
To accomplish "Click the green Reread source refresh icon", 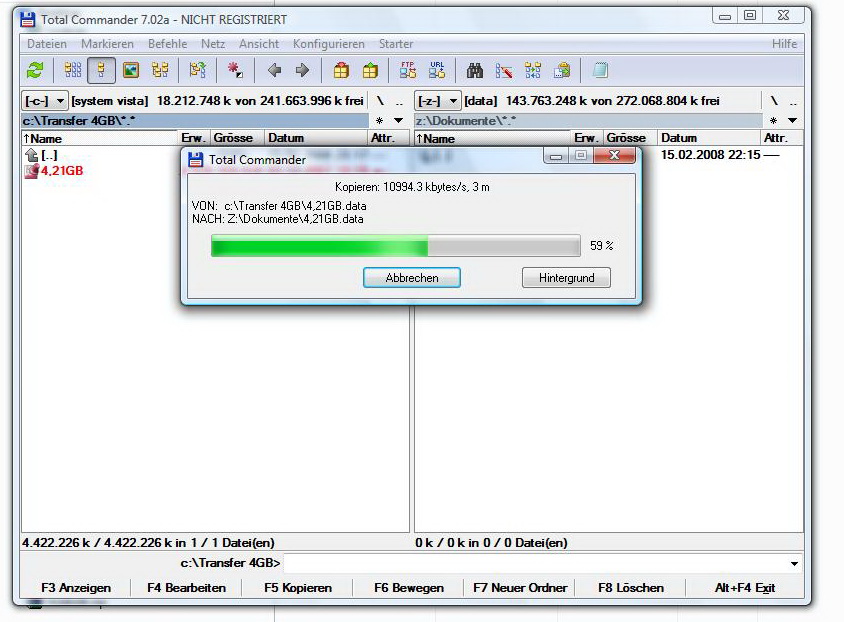I will pos(35,70).
